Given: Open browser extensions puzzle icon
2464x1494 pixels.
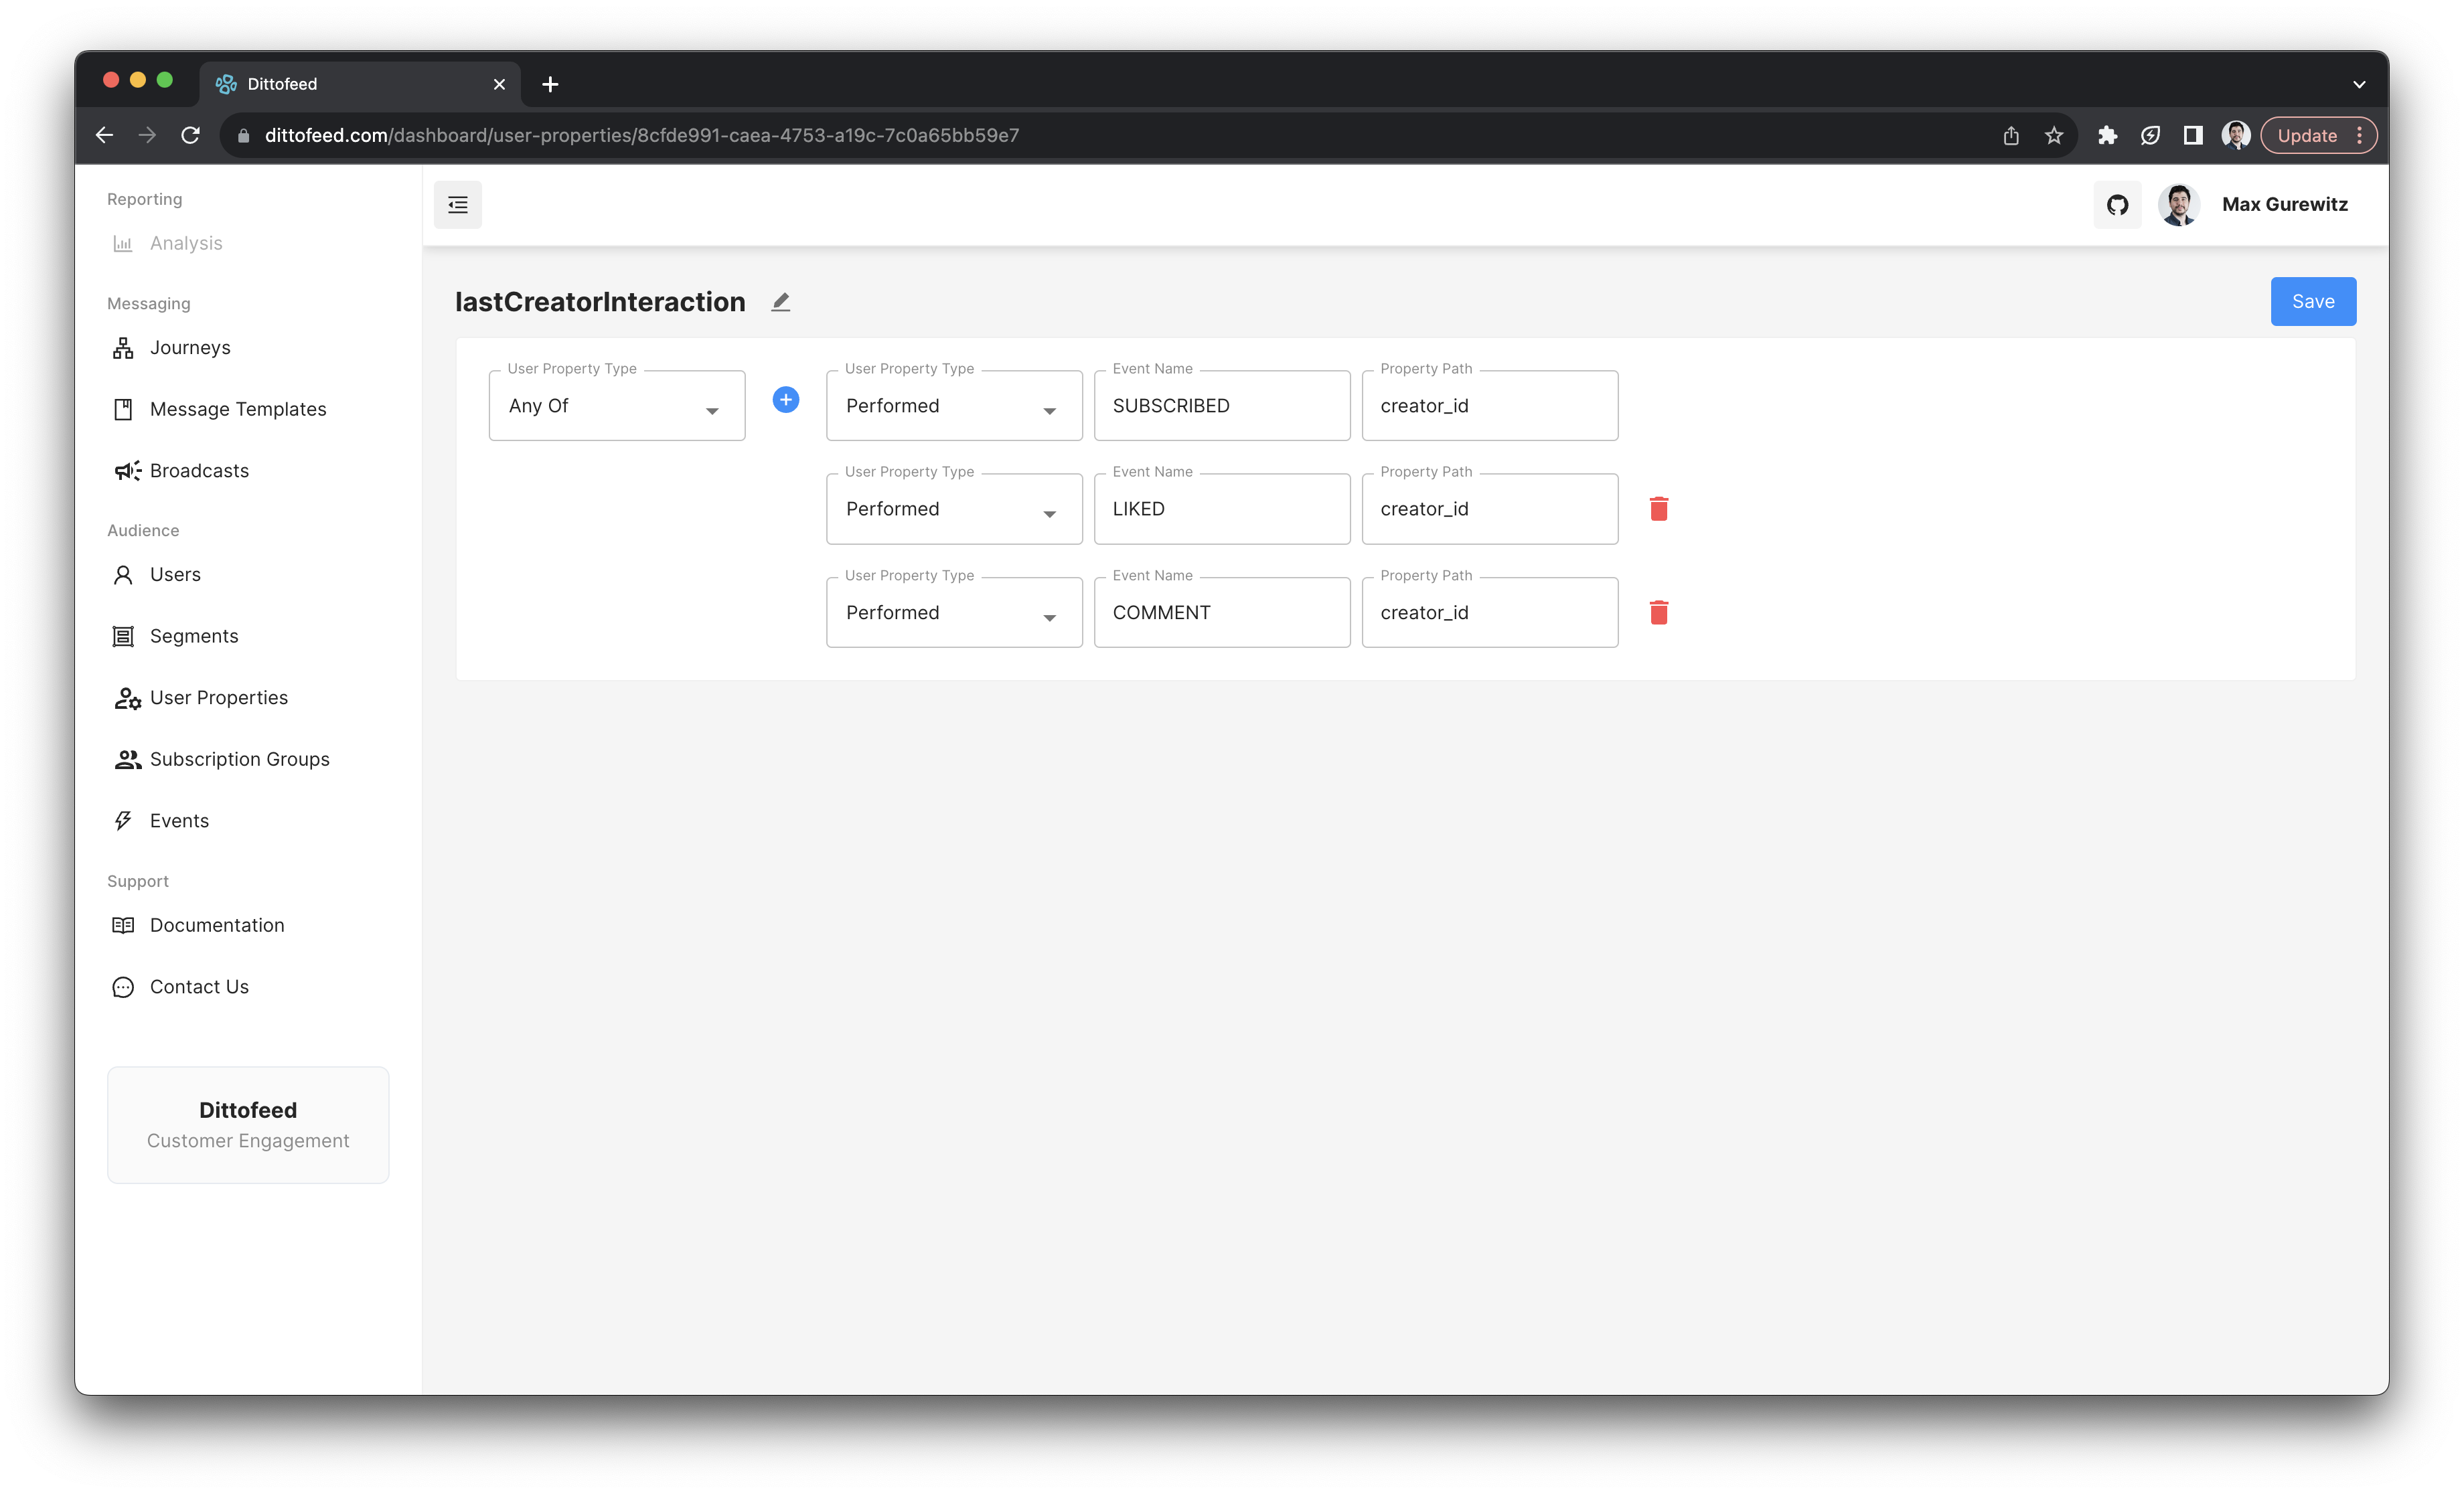Looking at the screenshot, I should (2107, 135).
